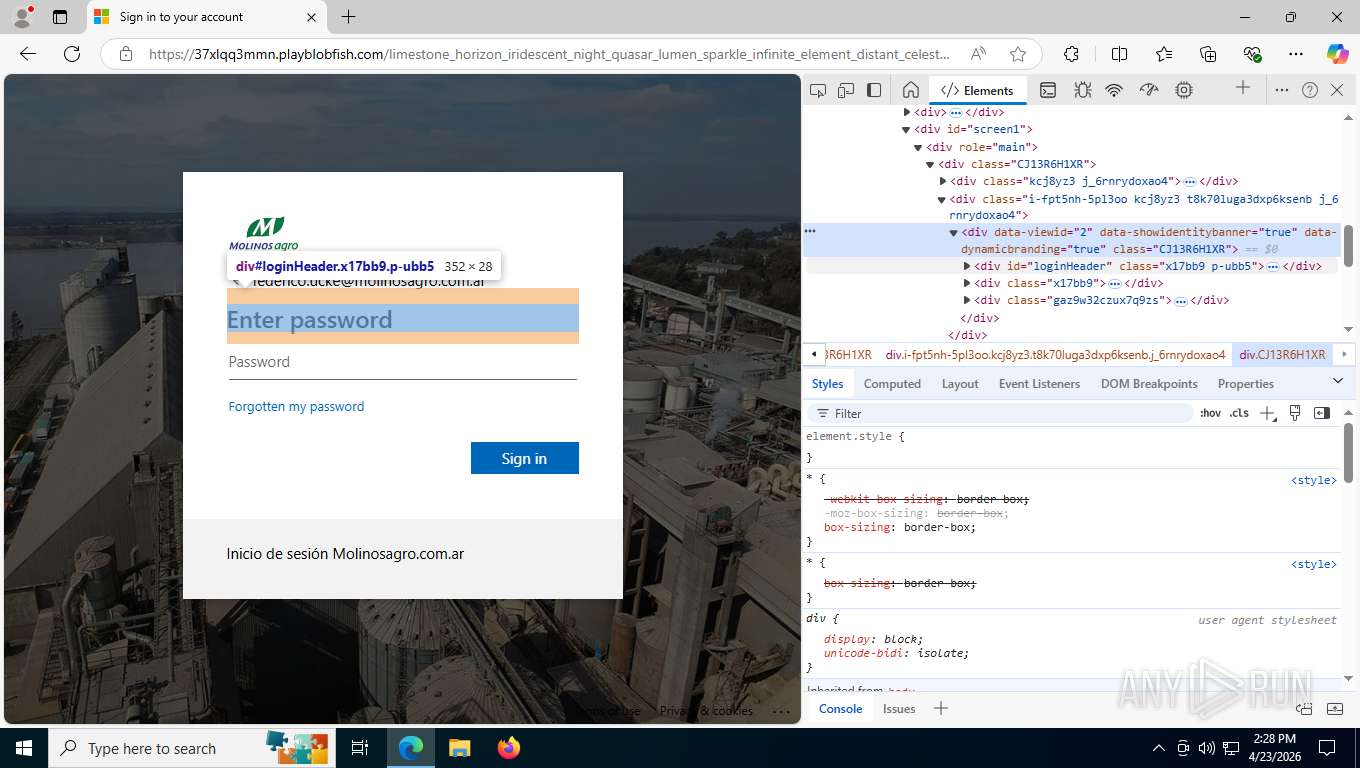Image resolution: width=1360 pixels, height=768 pixels.
Task: Collapse the selected data-viewid div node
Action: click(x=954, y=232)
